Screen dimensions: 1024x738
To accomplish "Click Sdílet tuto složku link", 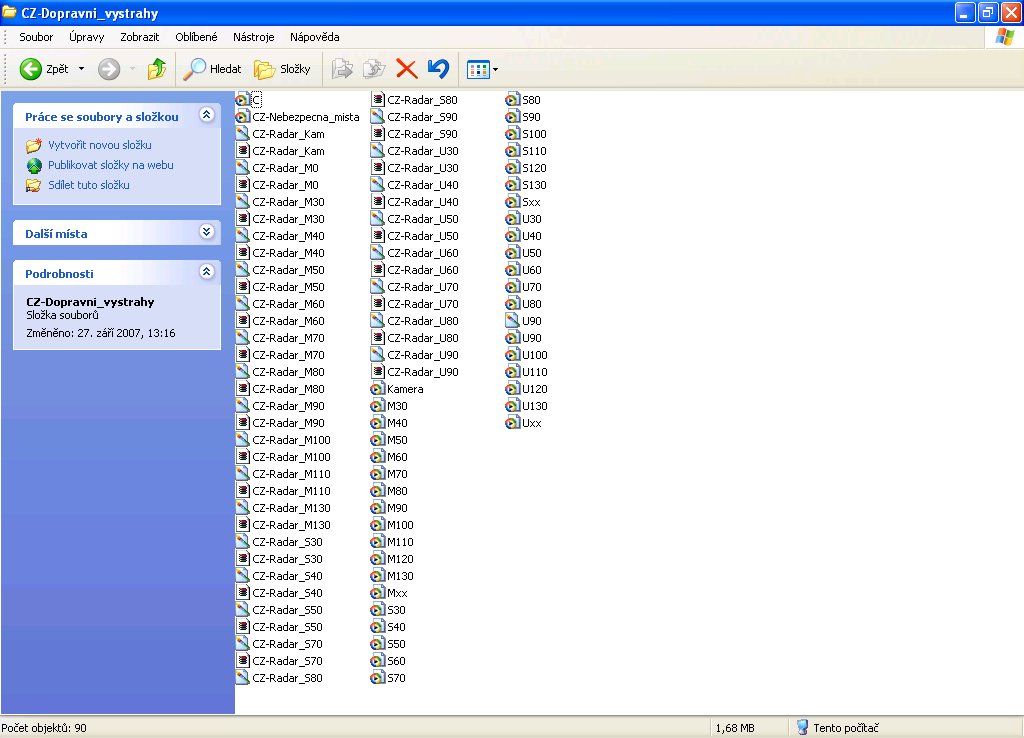I will coord(88,185).
